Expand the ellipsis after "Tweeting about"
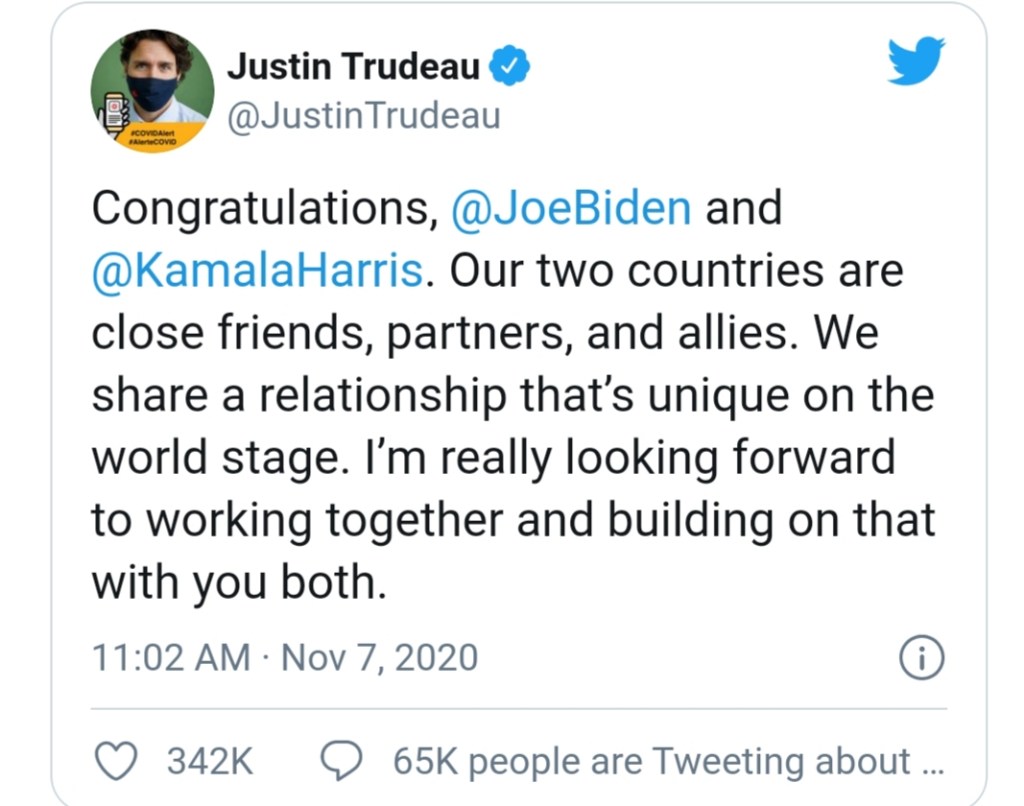Image resolution: width=1024 pixels, height=806 pixels. coord(931,761)
